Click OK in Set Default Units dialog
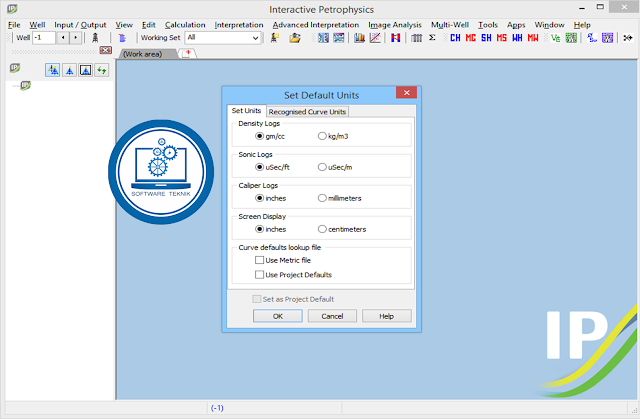The height and width of the screenshot is (419, 640). point(278,316)
